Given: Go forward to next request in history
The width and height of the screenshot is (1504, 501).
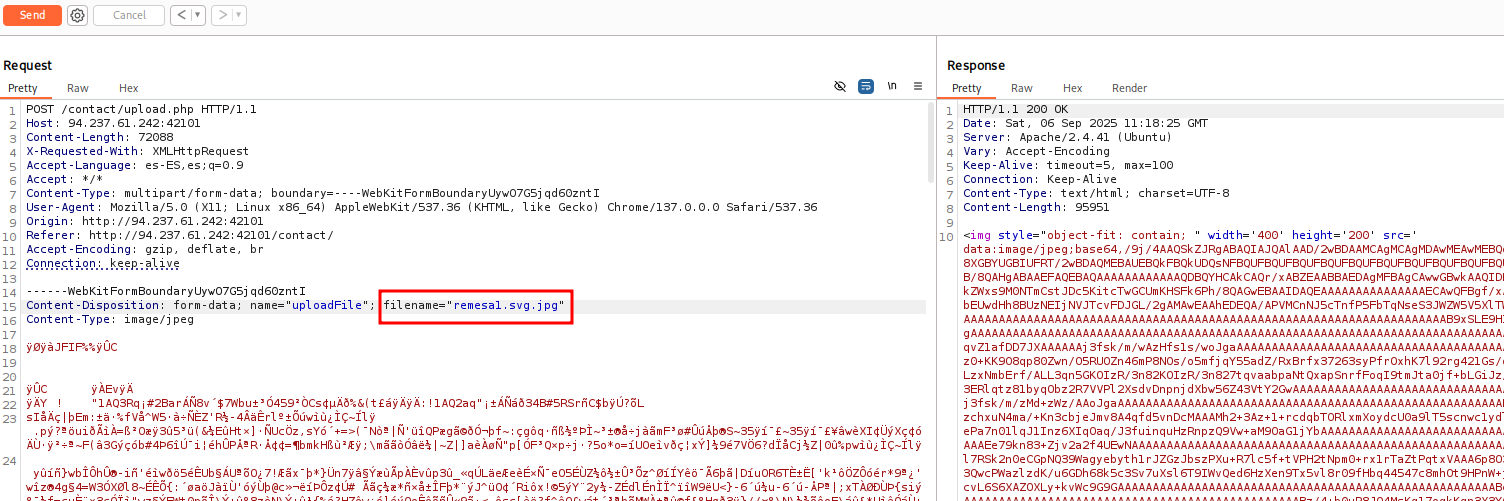Looking at the screenshot, I should (222, 15).
